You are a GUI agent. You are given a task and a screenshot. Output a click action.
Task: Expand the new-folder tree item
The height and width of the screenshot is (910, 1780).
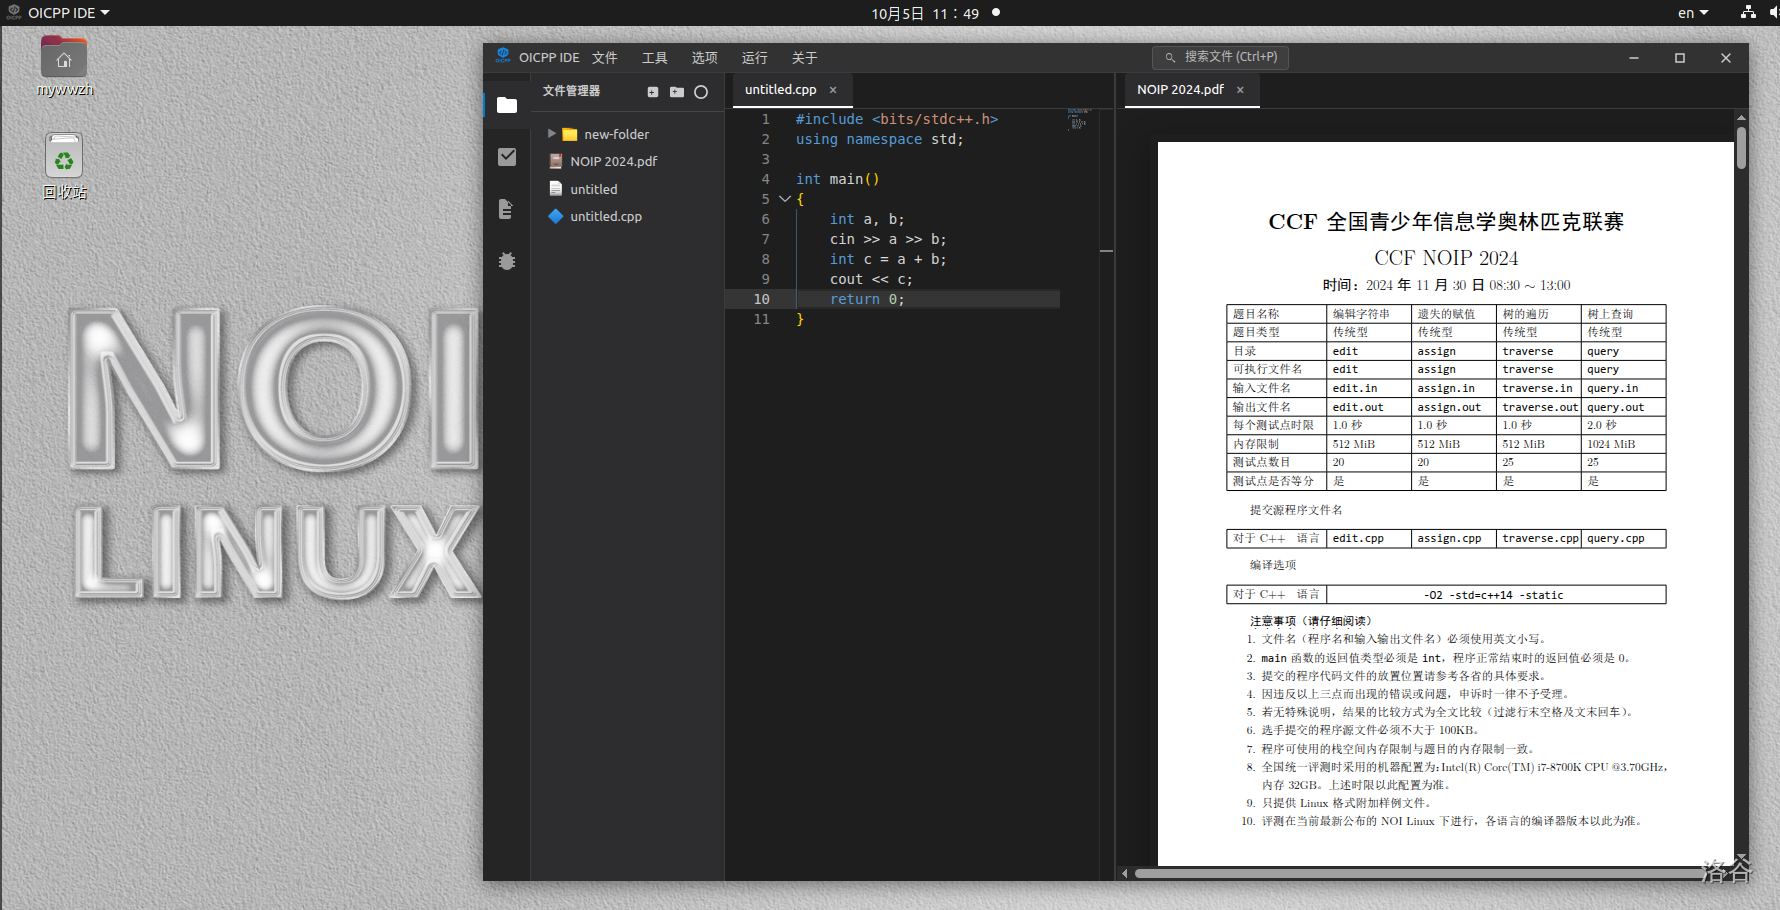pyautogui.click(x=551, y=134)
